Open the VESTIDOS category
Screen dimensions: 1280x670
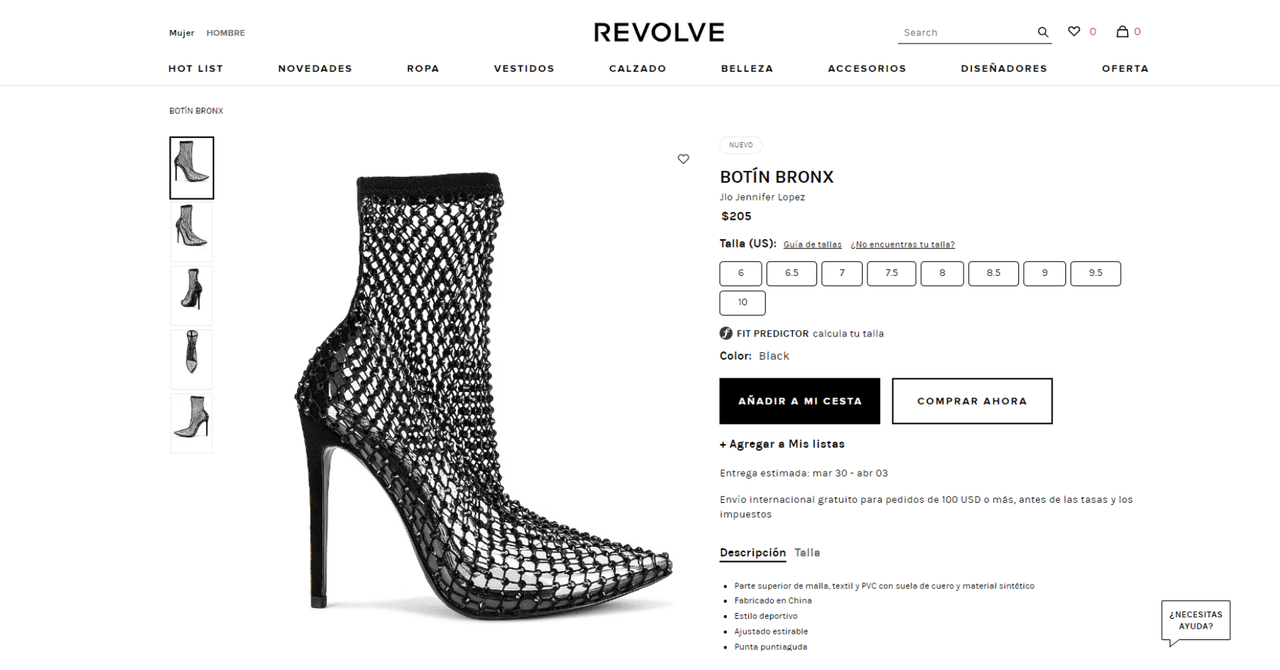(524, 68)
